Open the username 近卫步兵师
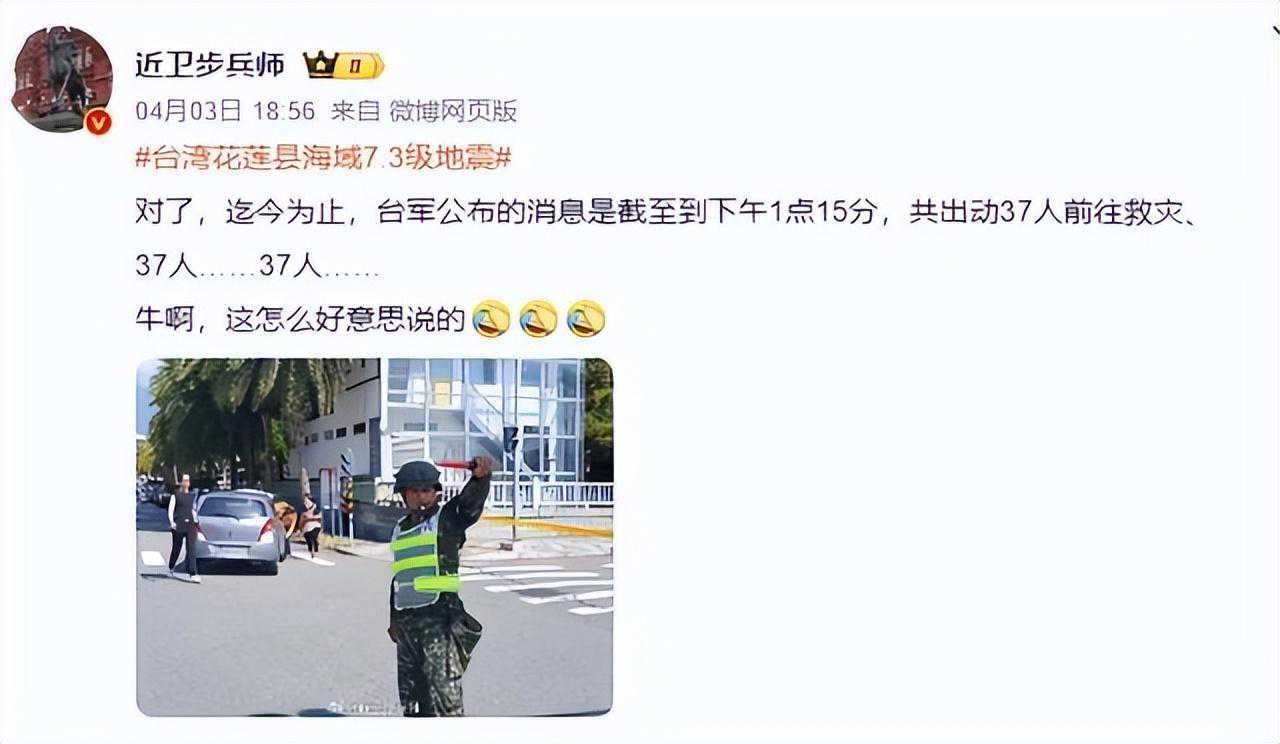This screenshot has height=744, width=1280. 210,66
